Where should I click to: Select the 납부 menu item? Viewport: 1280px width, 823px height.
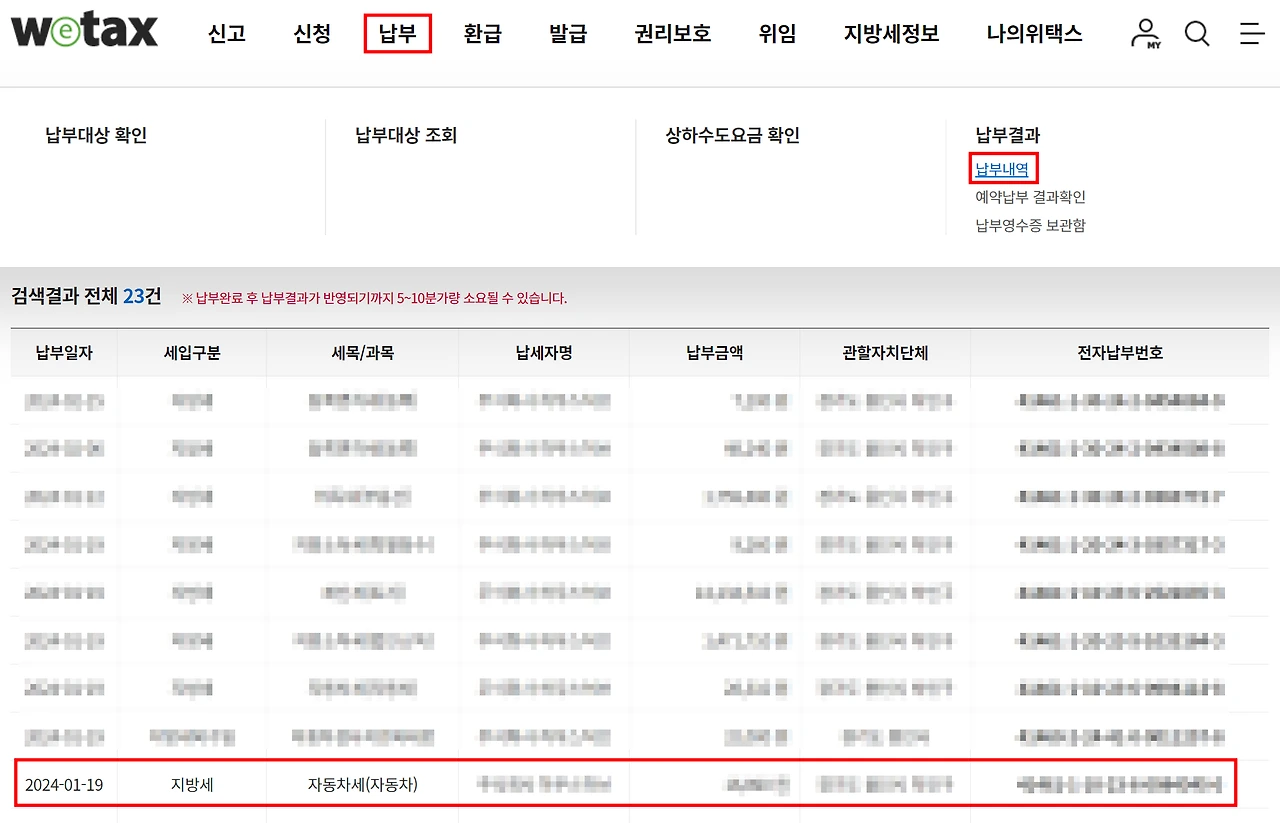click(397, 33)
